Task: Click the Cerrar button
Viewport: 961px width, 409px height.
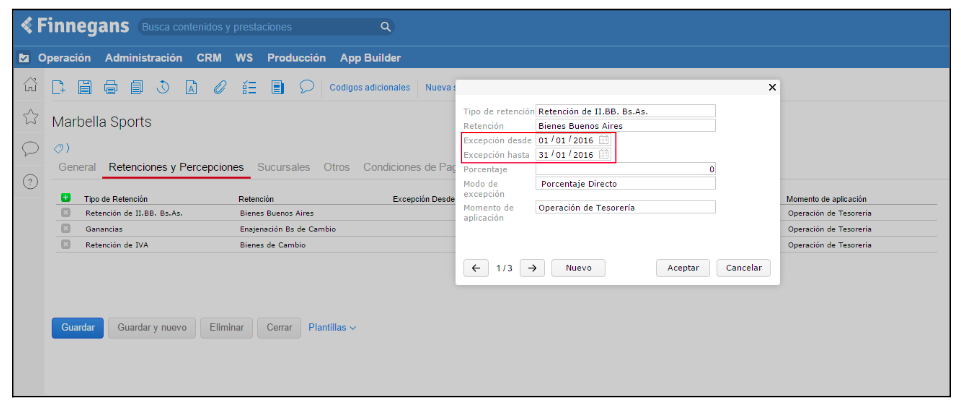Action: 279,328
